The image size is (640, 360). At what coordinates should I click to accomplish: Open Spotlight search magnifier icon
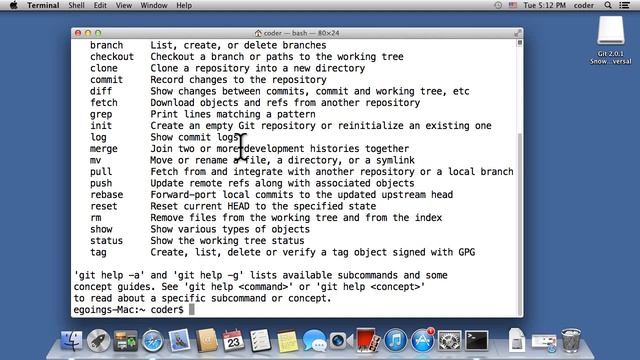[608, 5]
